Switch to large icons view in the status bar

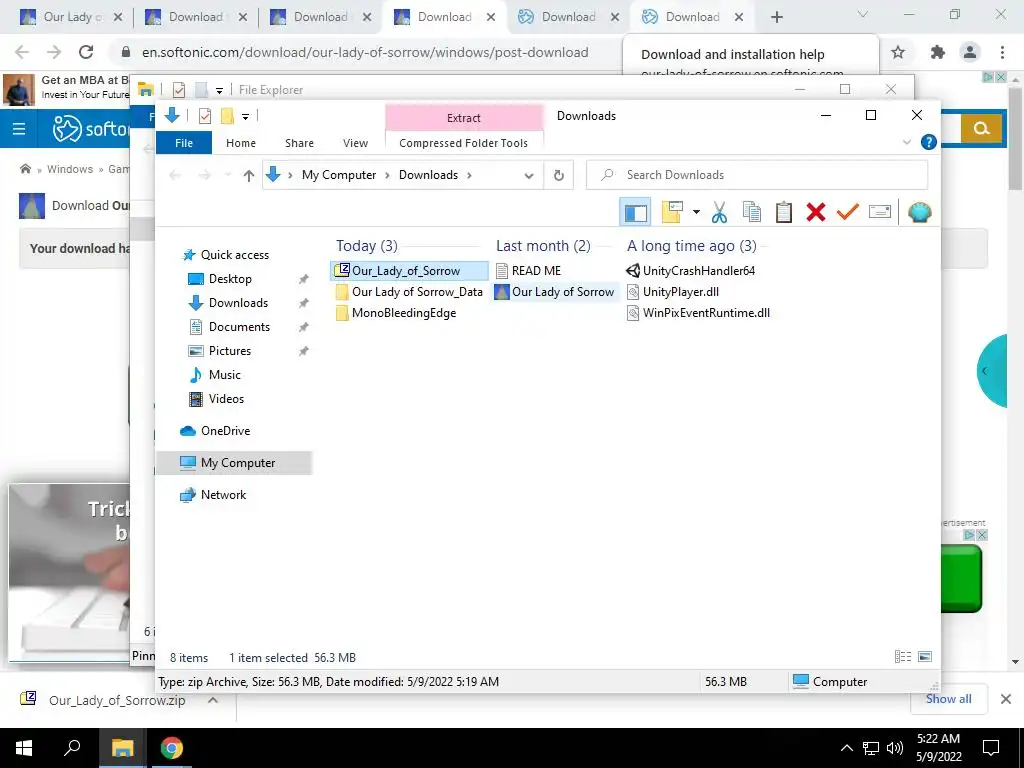pyautogui.click(x=925, y=657)
